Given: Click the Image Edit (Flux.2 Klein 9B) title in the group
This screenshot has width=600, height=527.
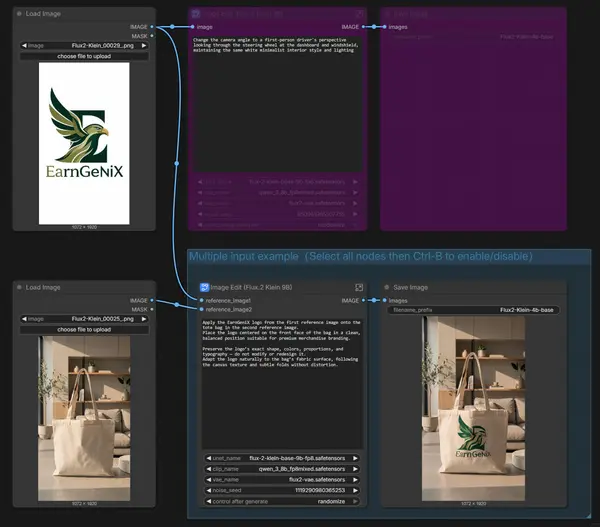Looking at the screenshot, I should (x=251, y=287).
